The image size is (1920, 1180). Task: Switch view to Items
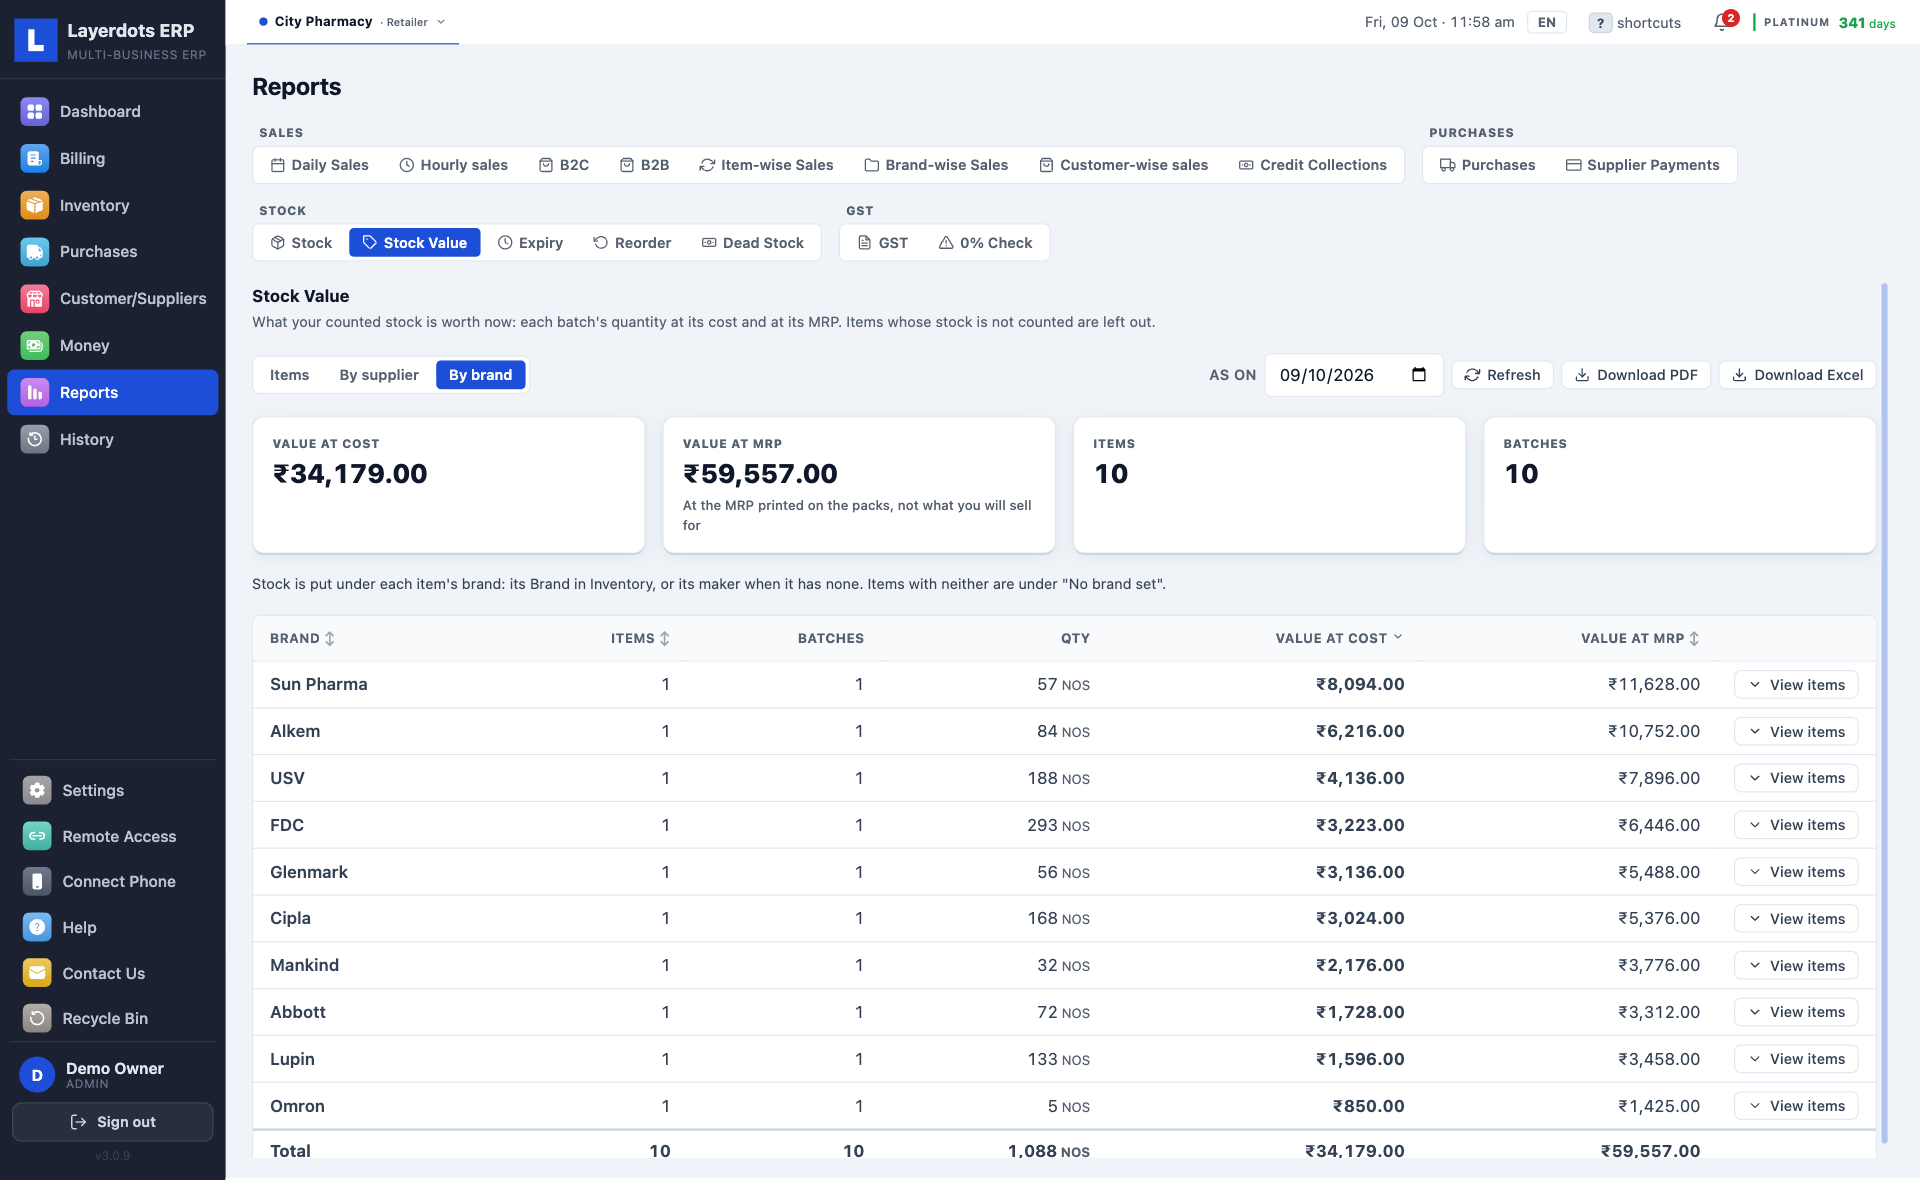click(x=289, y=375)
